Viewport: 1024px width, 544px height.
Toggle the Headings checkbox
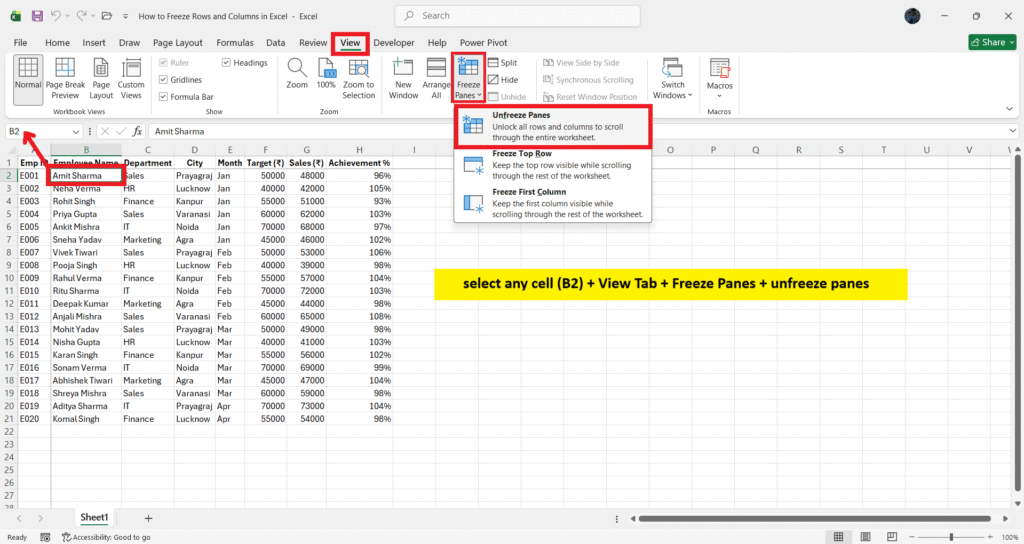[x=226, y=63]
